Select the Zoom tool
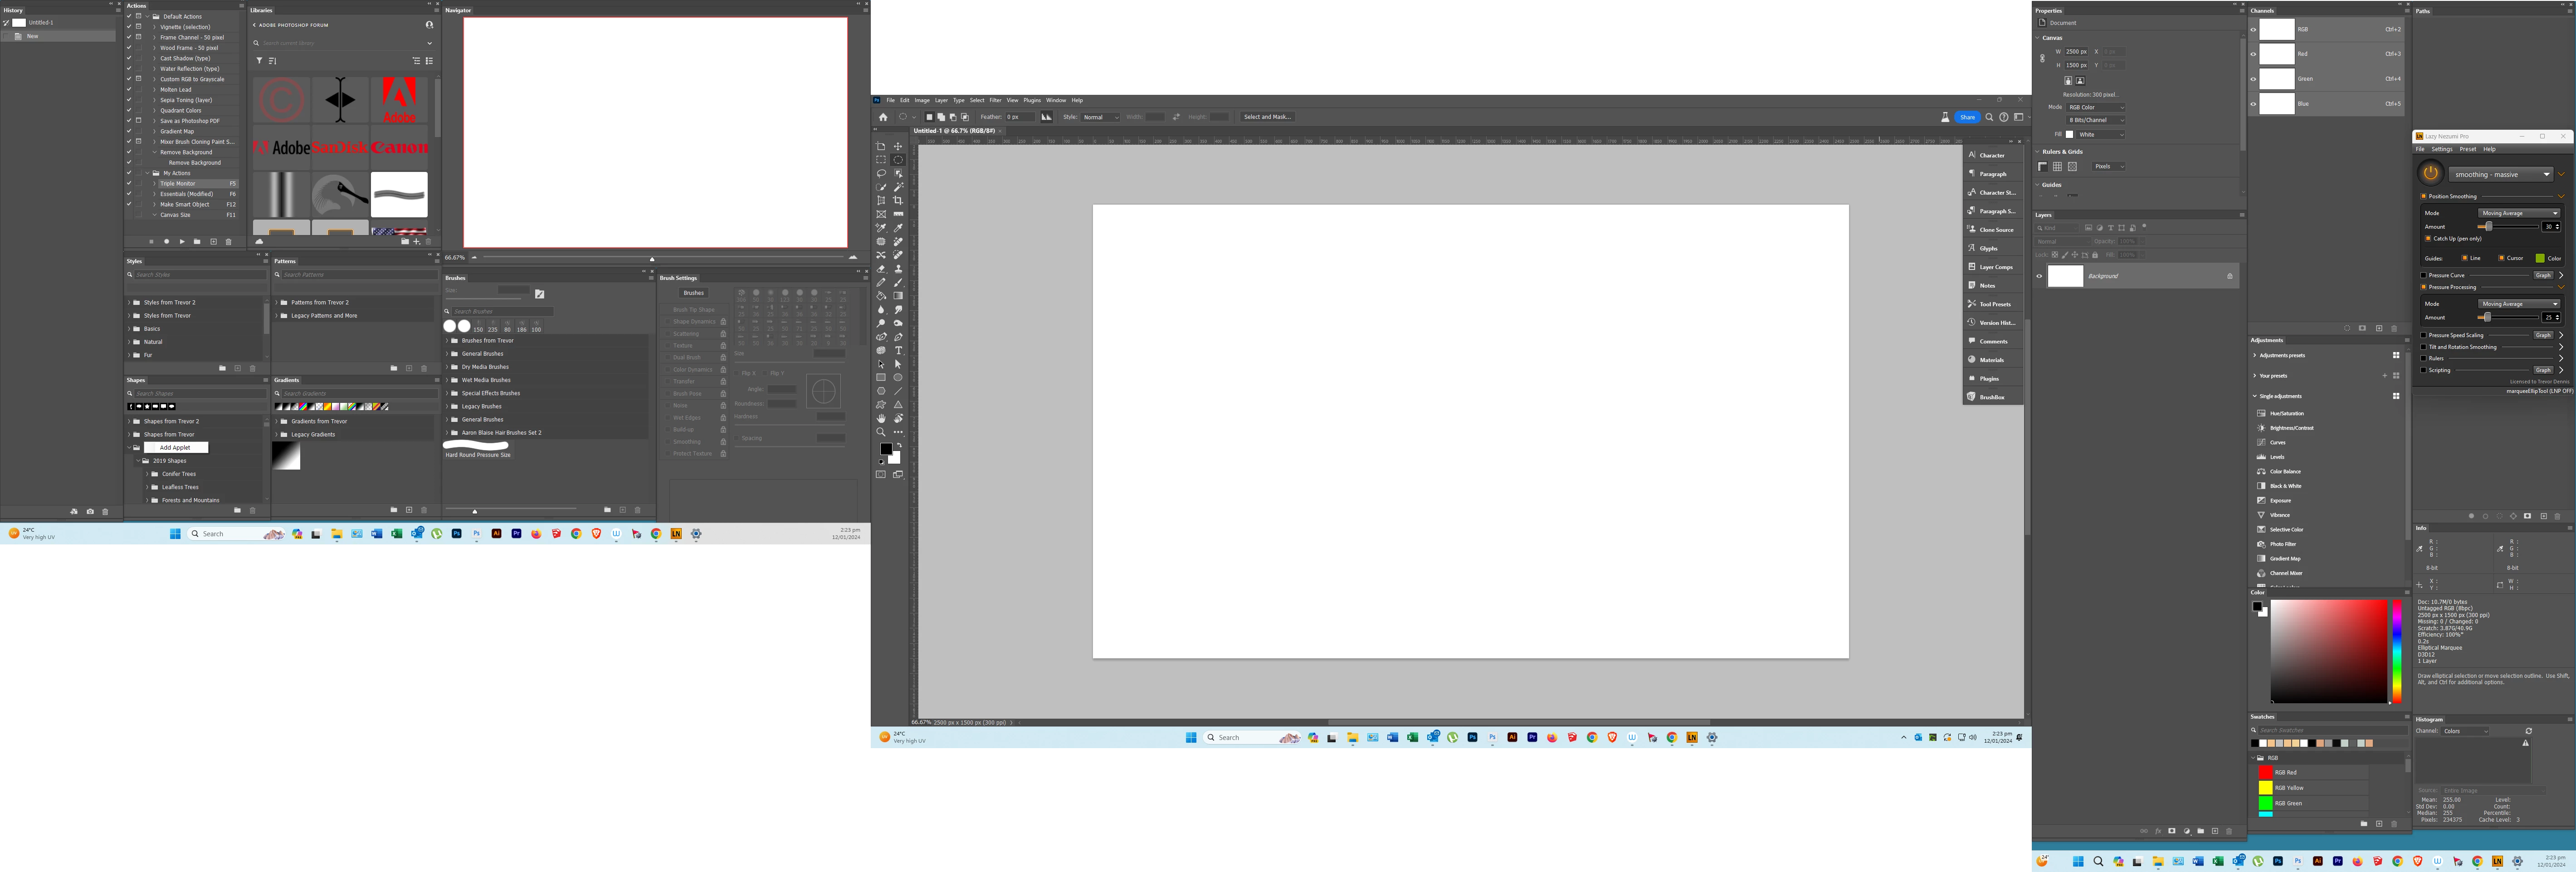The width and height of the screenshot is (2576, 872). 881,432
